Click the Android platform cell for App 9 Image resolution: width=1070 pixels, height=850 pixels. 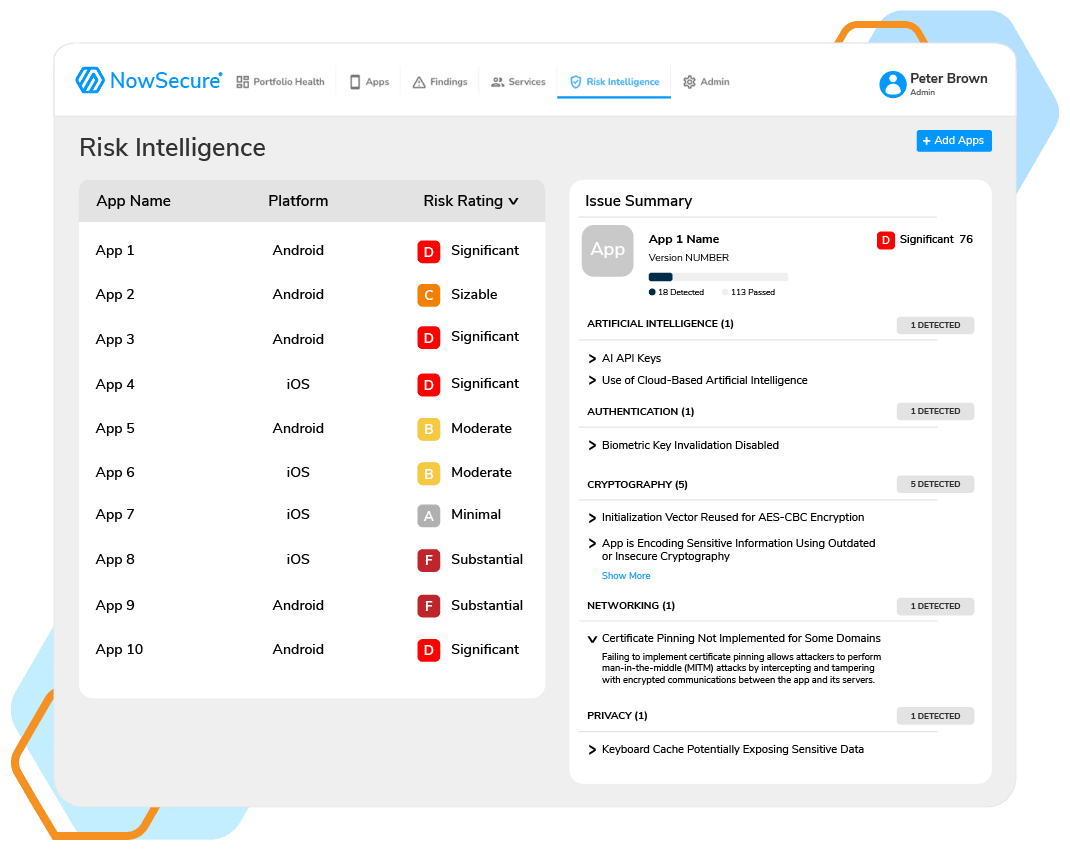coord(298,606)
